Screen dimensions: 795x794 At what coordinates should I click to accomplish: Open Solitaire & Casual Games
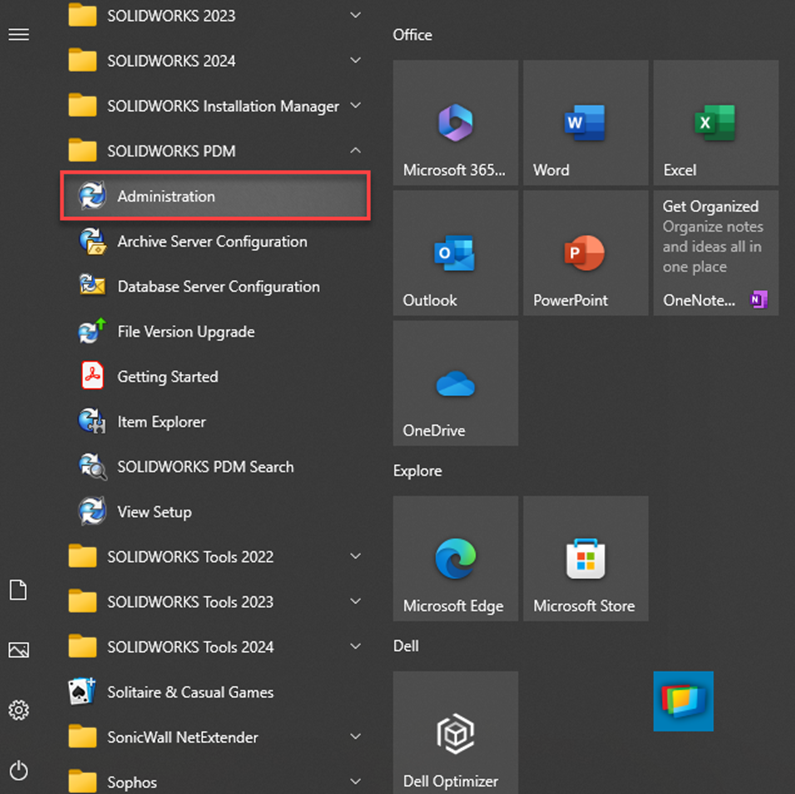coord(215,692)
